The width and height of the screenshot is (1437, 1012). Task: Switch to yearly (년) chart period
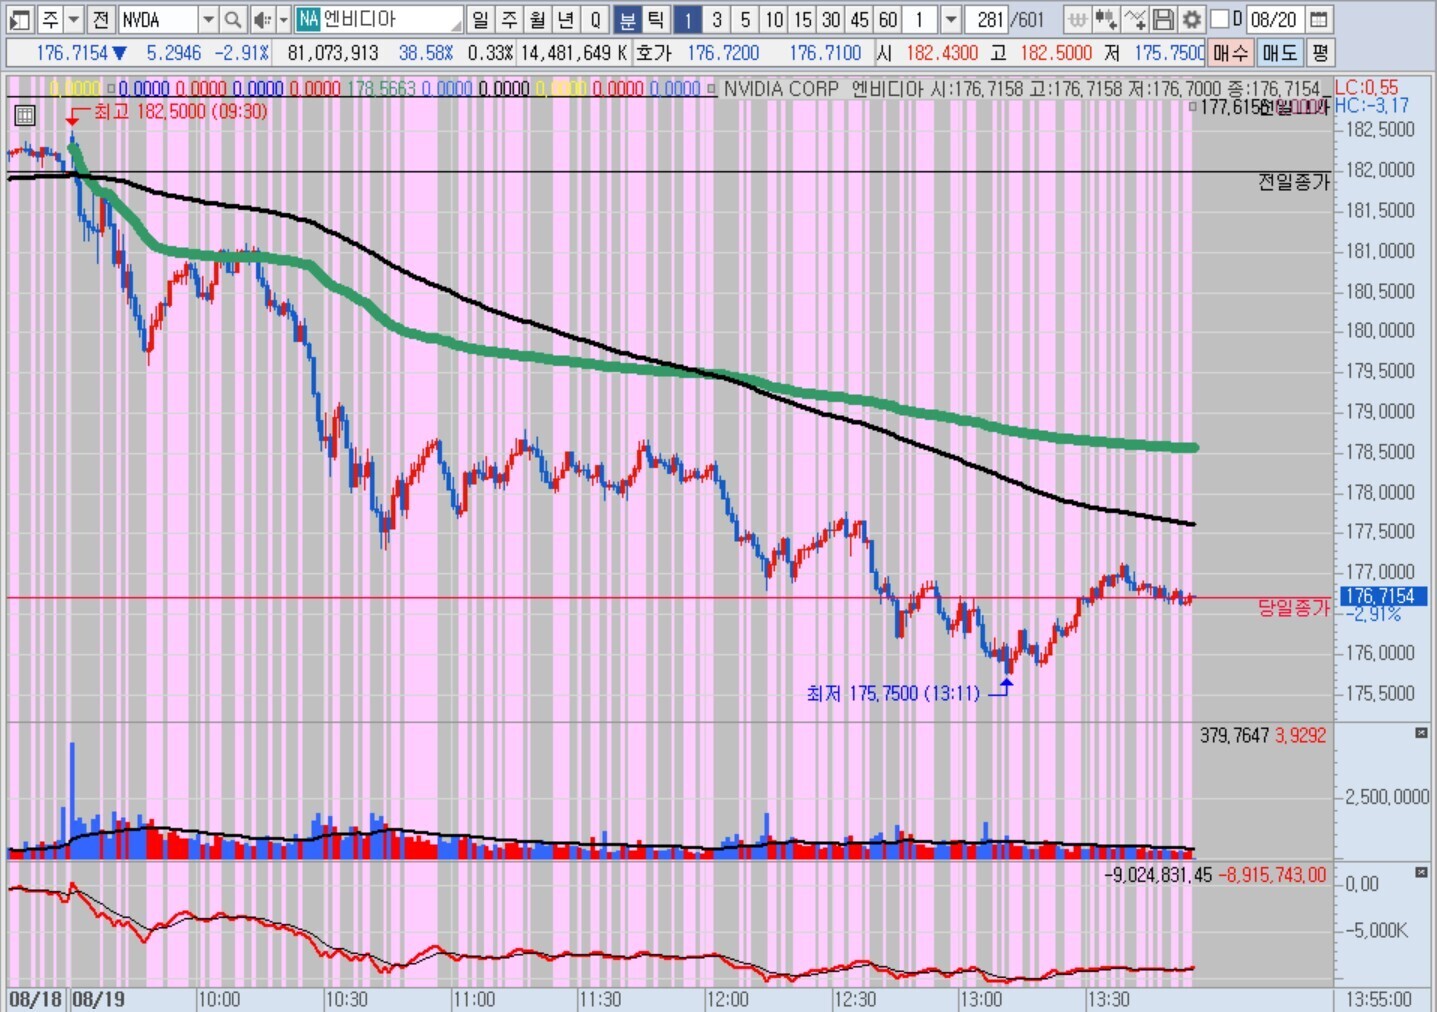(x=566, y=19)
